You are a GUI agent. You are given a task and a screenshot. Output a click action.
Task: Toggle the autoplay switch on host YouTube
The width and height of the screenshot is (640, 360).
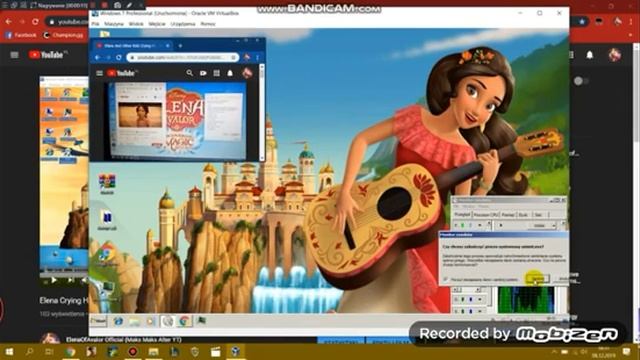click(x=580, y=81)
